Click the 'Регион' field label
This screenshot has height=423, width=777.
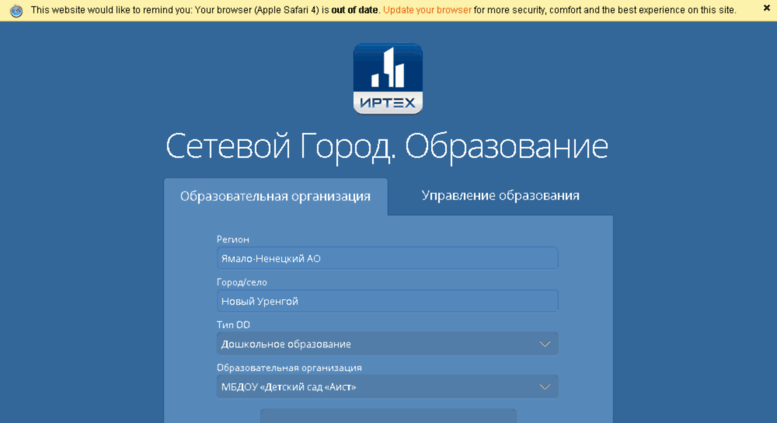click(x=233, y=239)
